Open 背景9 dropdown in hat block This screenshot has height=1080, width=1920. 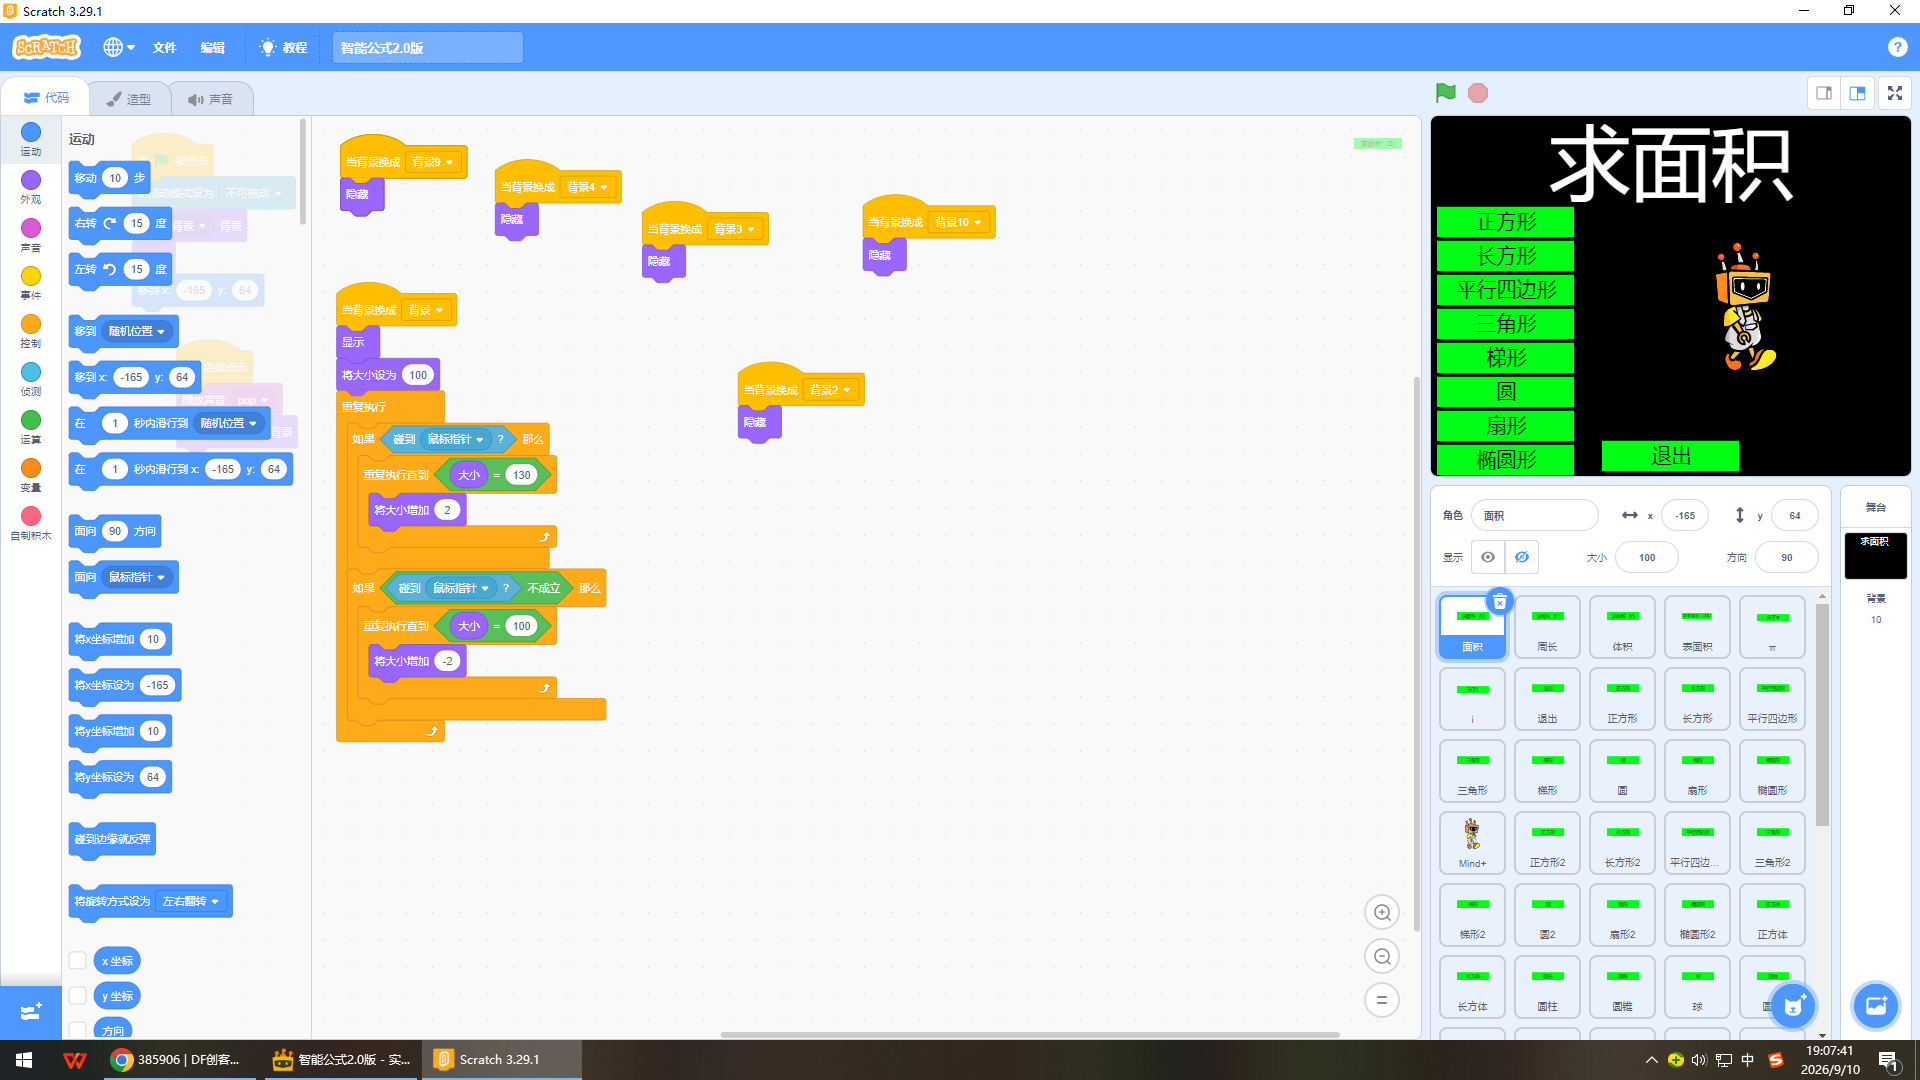433,162
